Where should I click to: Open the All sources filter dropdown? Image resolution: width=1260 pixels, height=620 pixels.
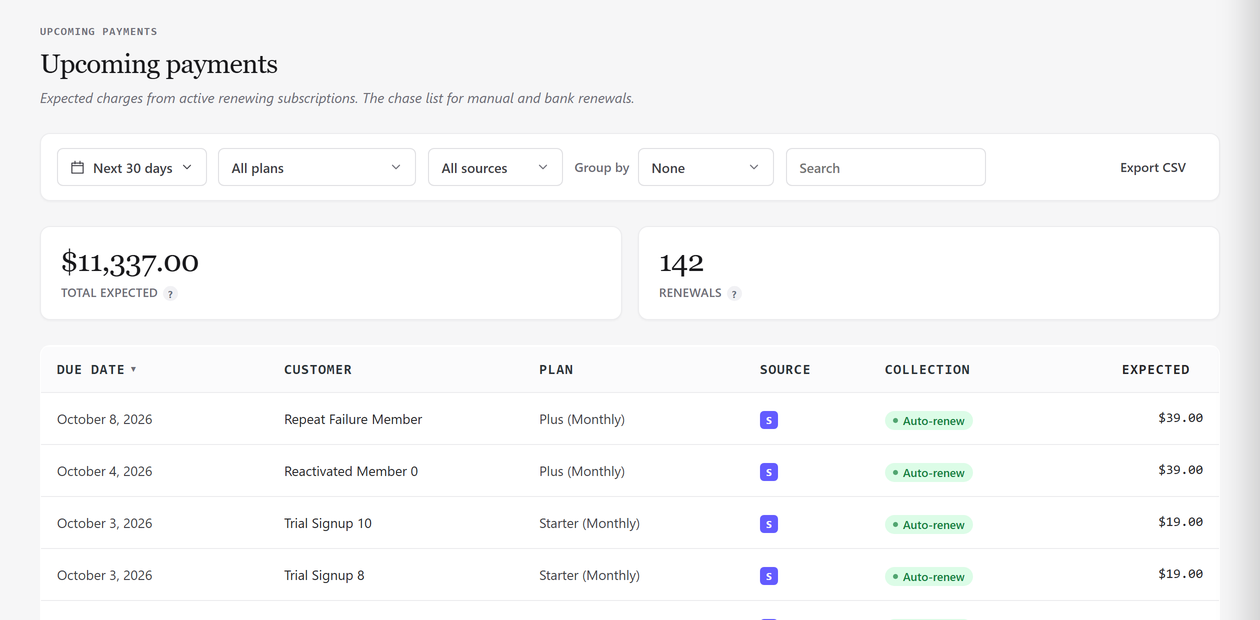tap(495, 167)
